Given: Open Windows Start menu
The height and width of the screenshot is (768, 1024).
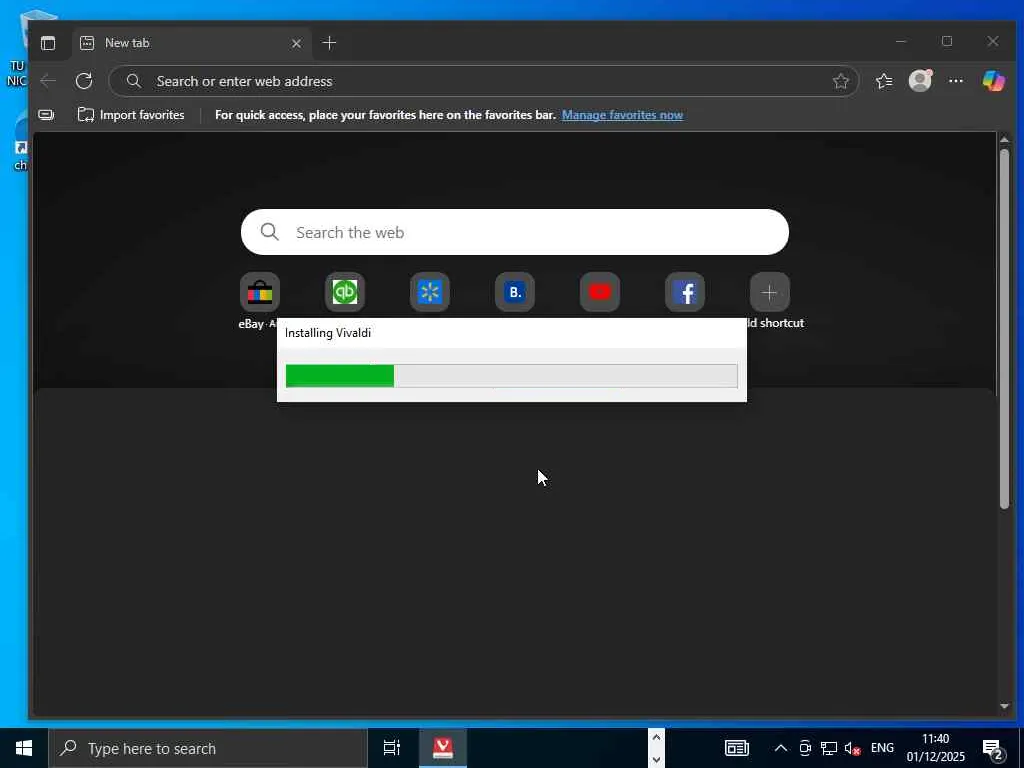Looking at the screenshot, I should tap(24, 748).
